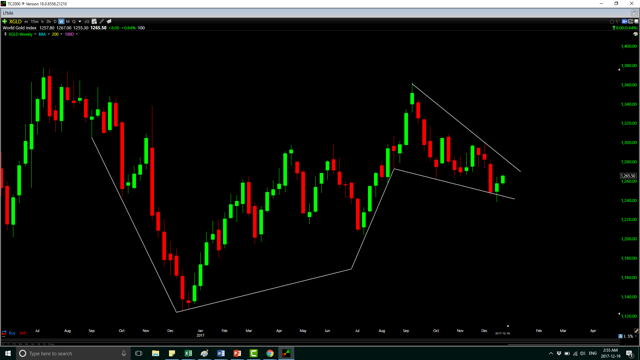Switch the chart to the Daily timeframe
This screenshot has width=640, height=360.
click(55, 21)
